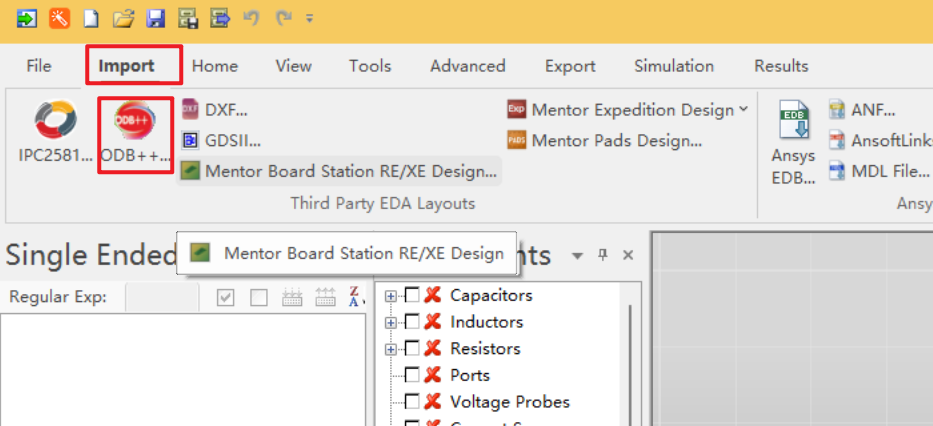Screen dimensions: 933x426
Task: Pin the components panel
Action: pyautogui.click(x=603, y=255)
